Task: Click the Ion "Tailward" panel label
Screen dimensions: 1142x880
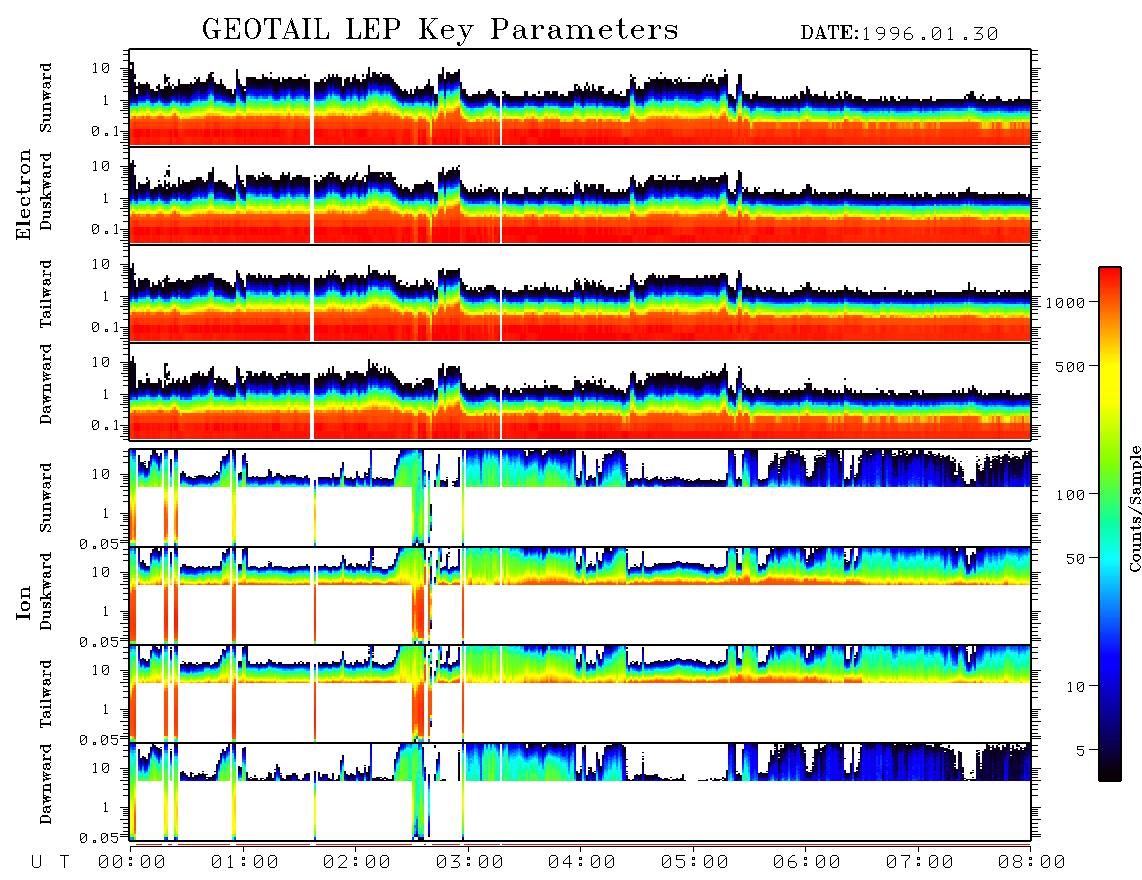Action: click(x=46, y=694)
